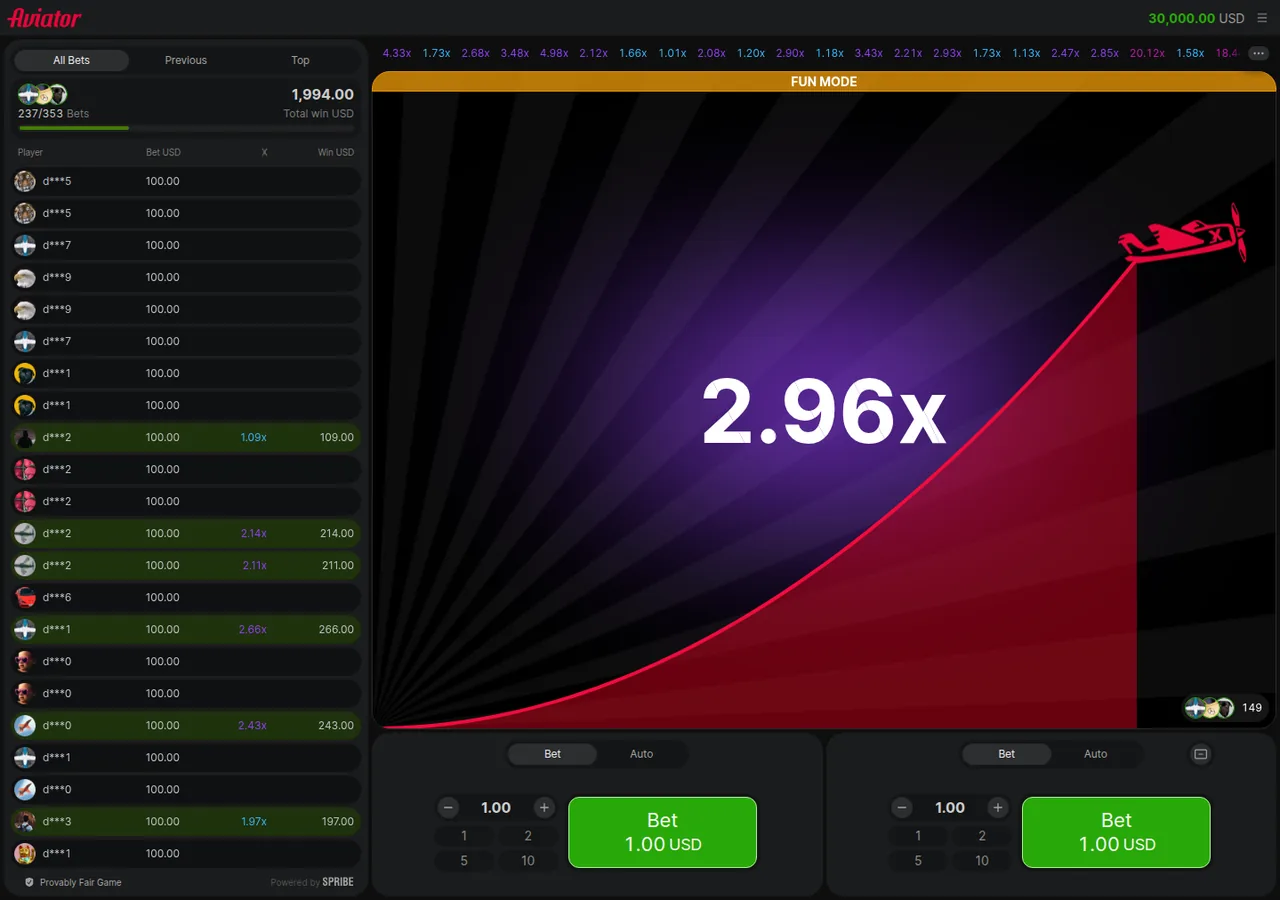Open the Top bets tab
Viewport: 1280px width, 900px height.
pos(300,60)
